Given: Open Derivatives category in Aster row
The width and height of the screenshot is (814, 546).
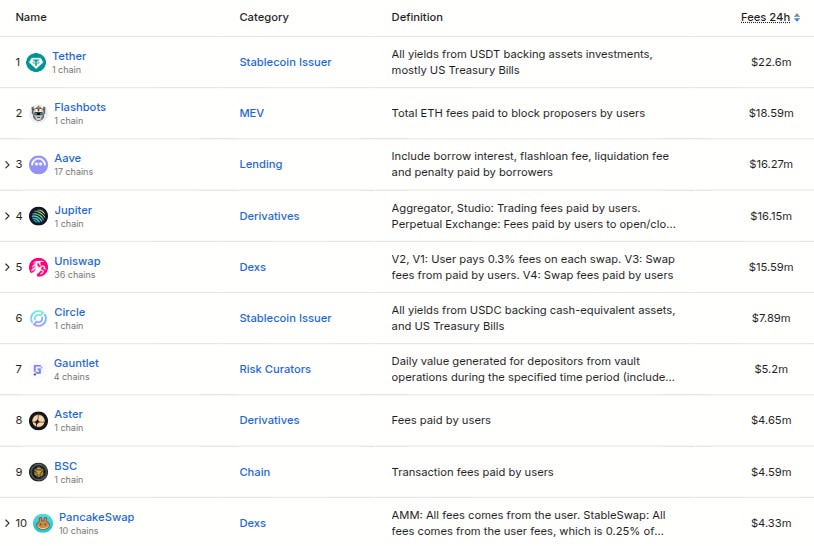Looking at the screenshot, I should click(x=269, y=420).
